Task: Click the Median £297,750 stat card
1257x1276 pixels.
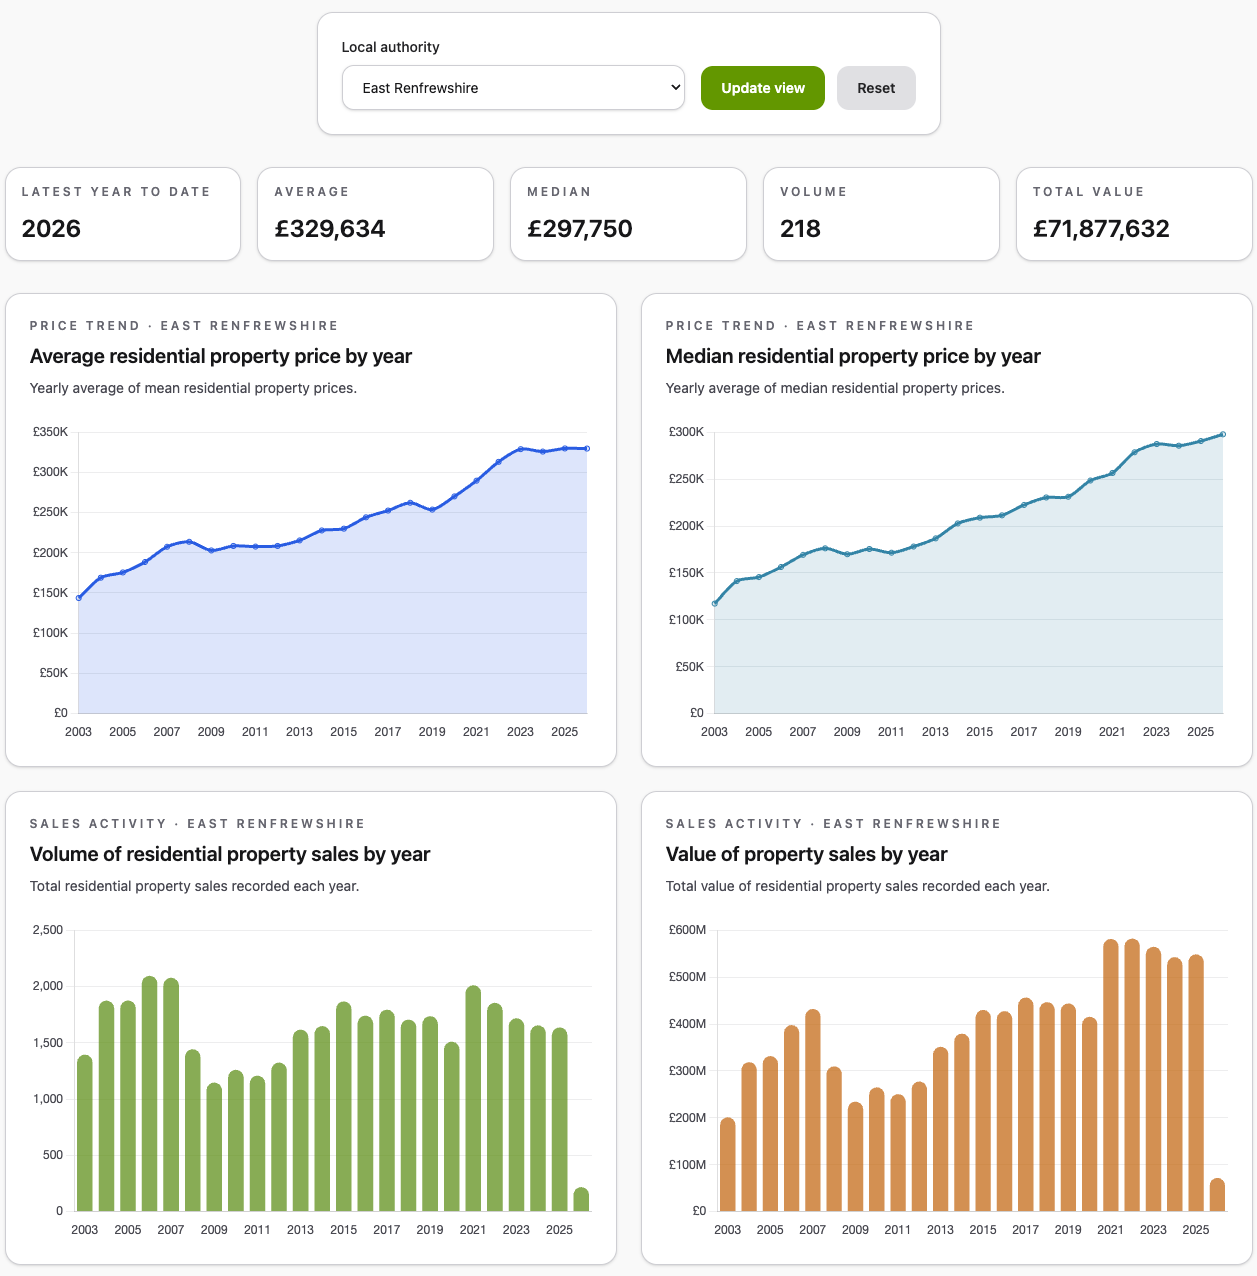Action: tap(628, 214)
